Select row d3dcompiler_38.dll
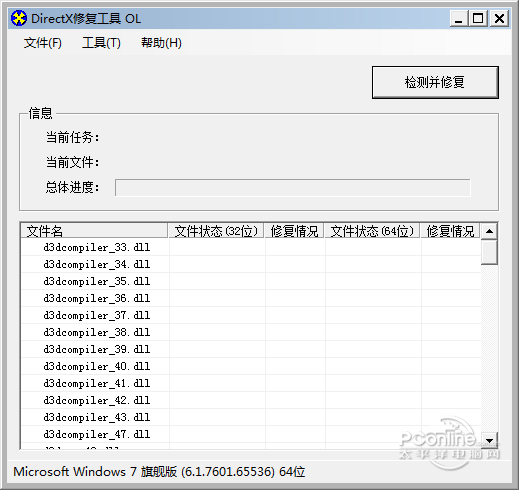 251,332
